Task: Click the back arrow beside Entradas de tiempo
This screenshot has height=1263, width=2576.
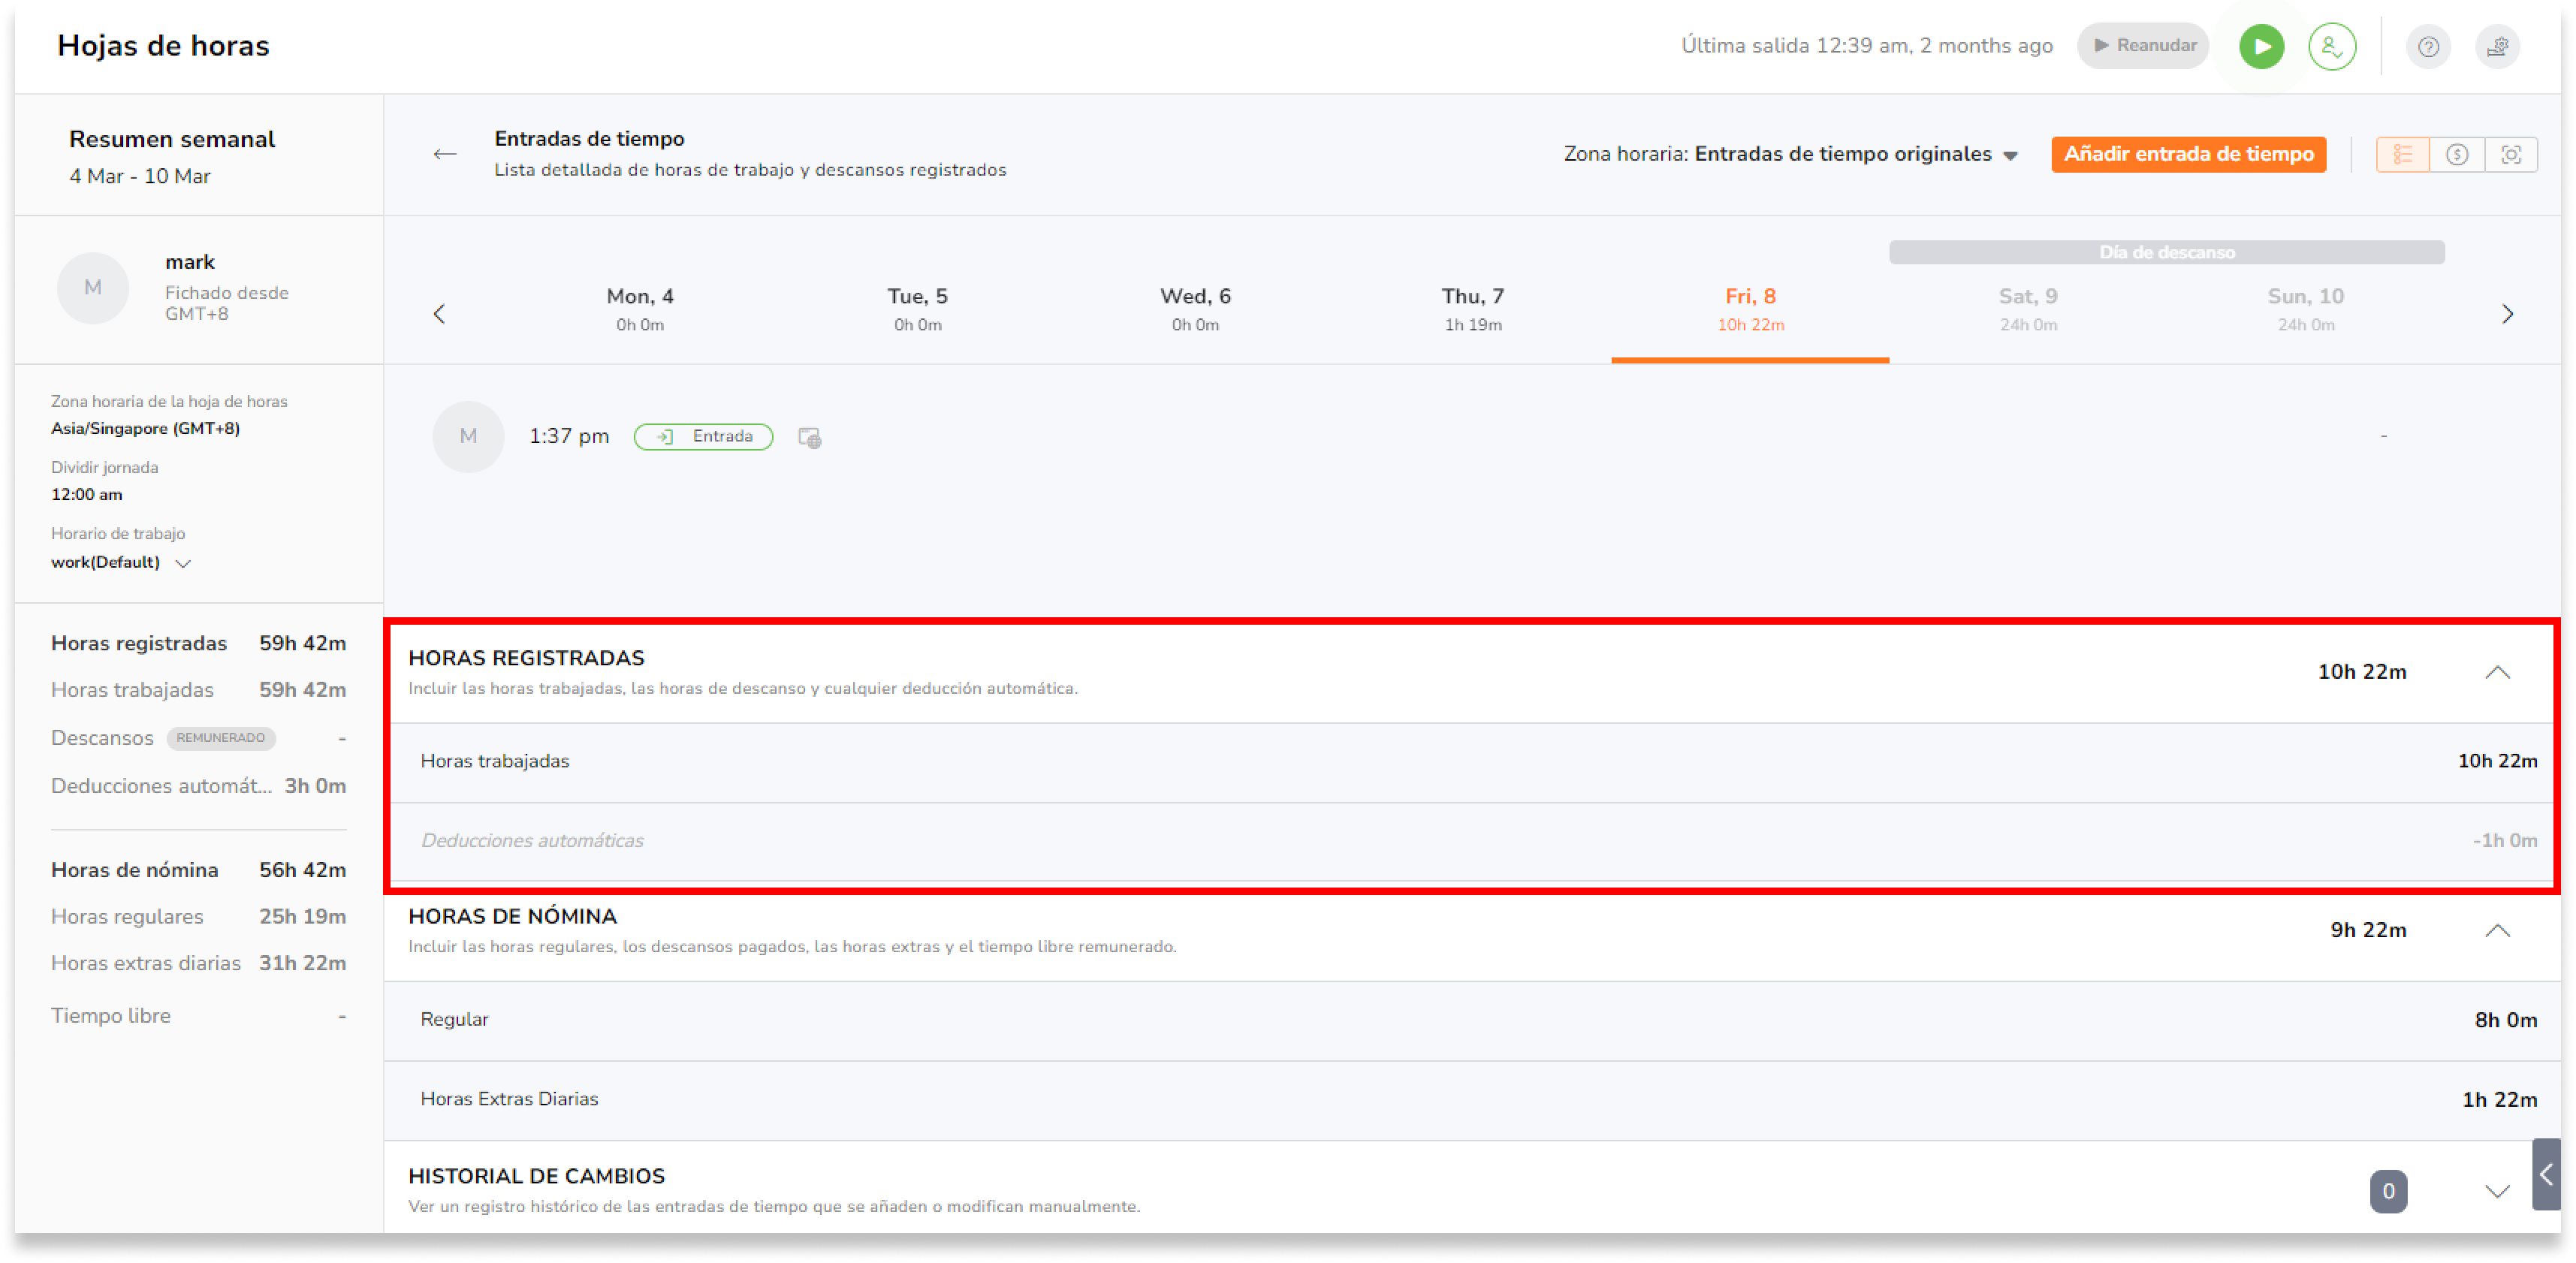Action: 445,154
